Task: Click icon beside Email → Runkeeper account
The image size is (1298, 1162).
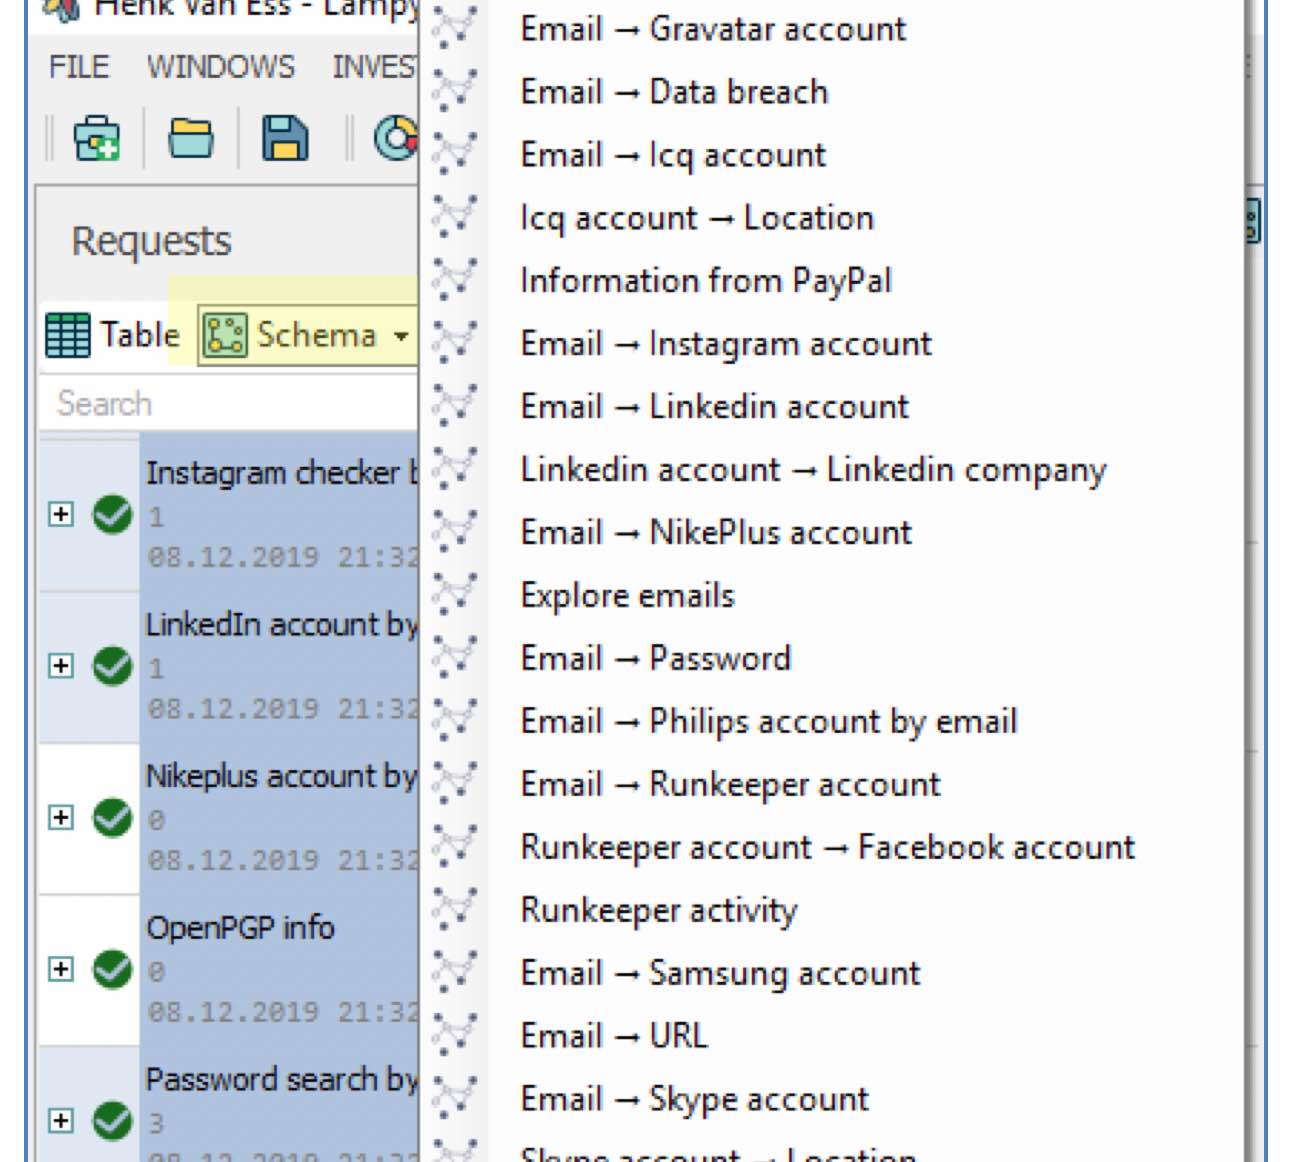Action: [455, 784]
